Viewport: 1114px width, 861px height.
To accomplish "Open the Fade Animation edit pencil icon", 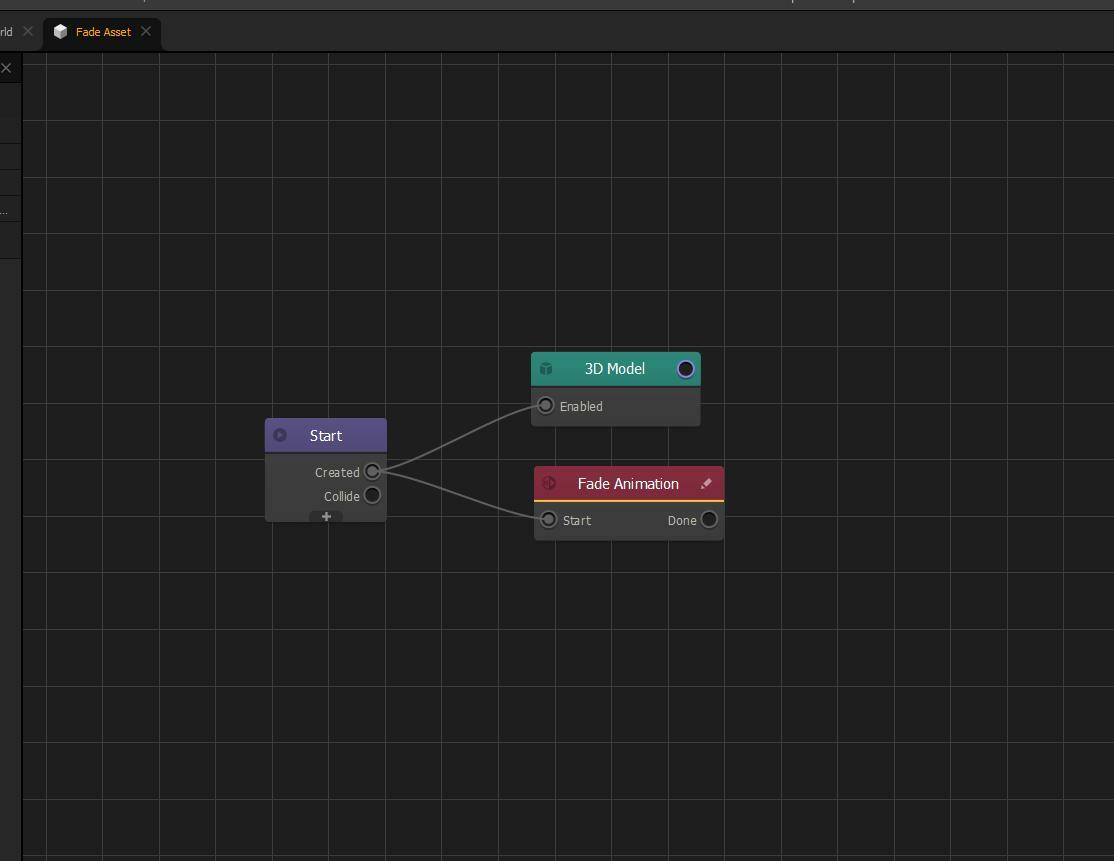I will click(706, 484).
